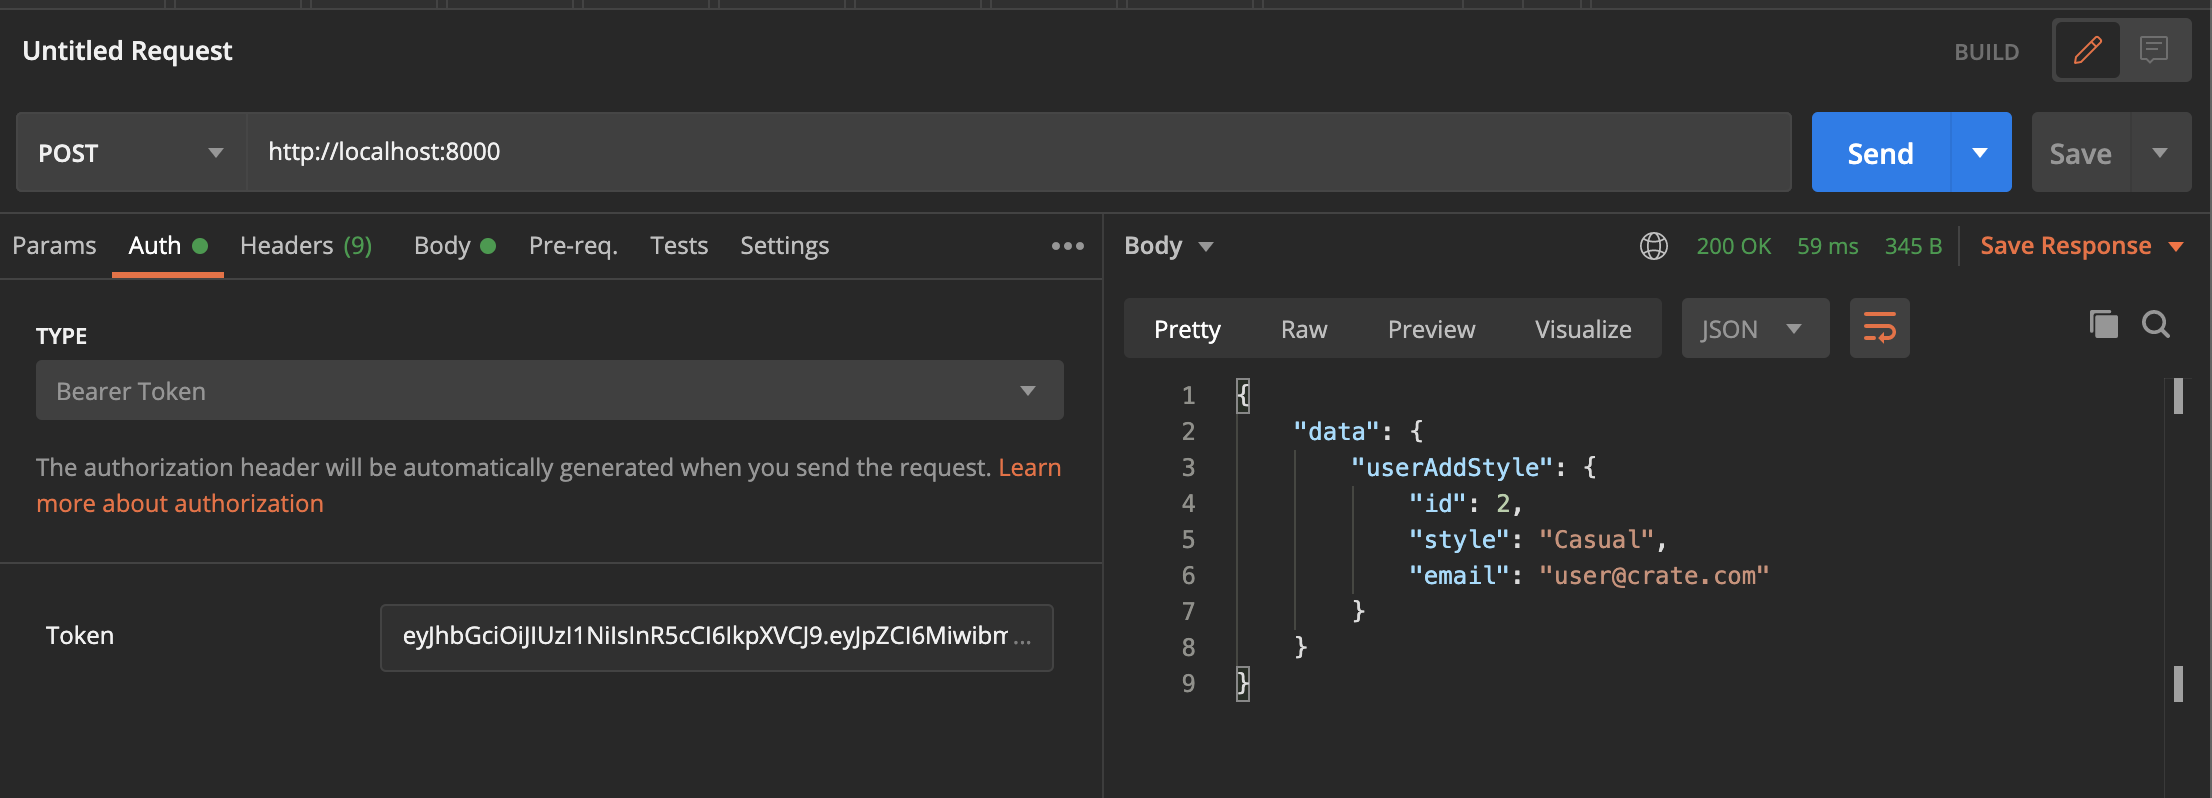Image resolution: width=2212 pixels, height=798 pixels.
Task: Open the response Body dropdown
Action: [1168, 246]
